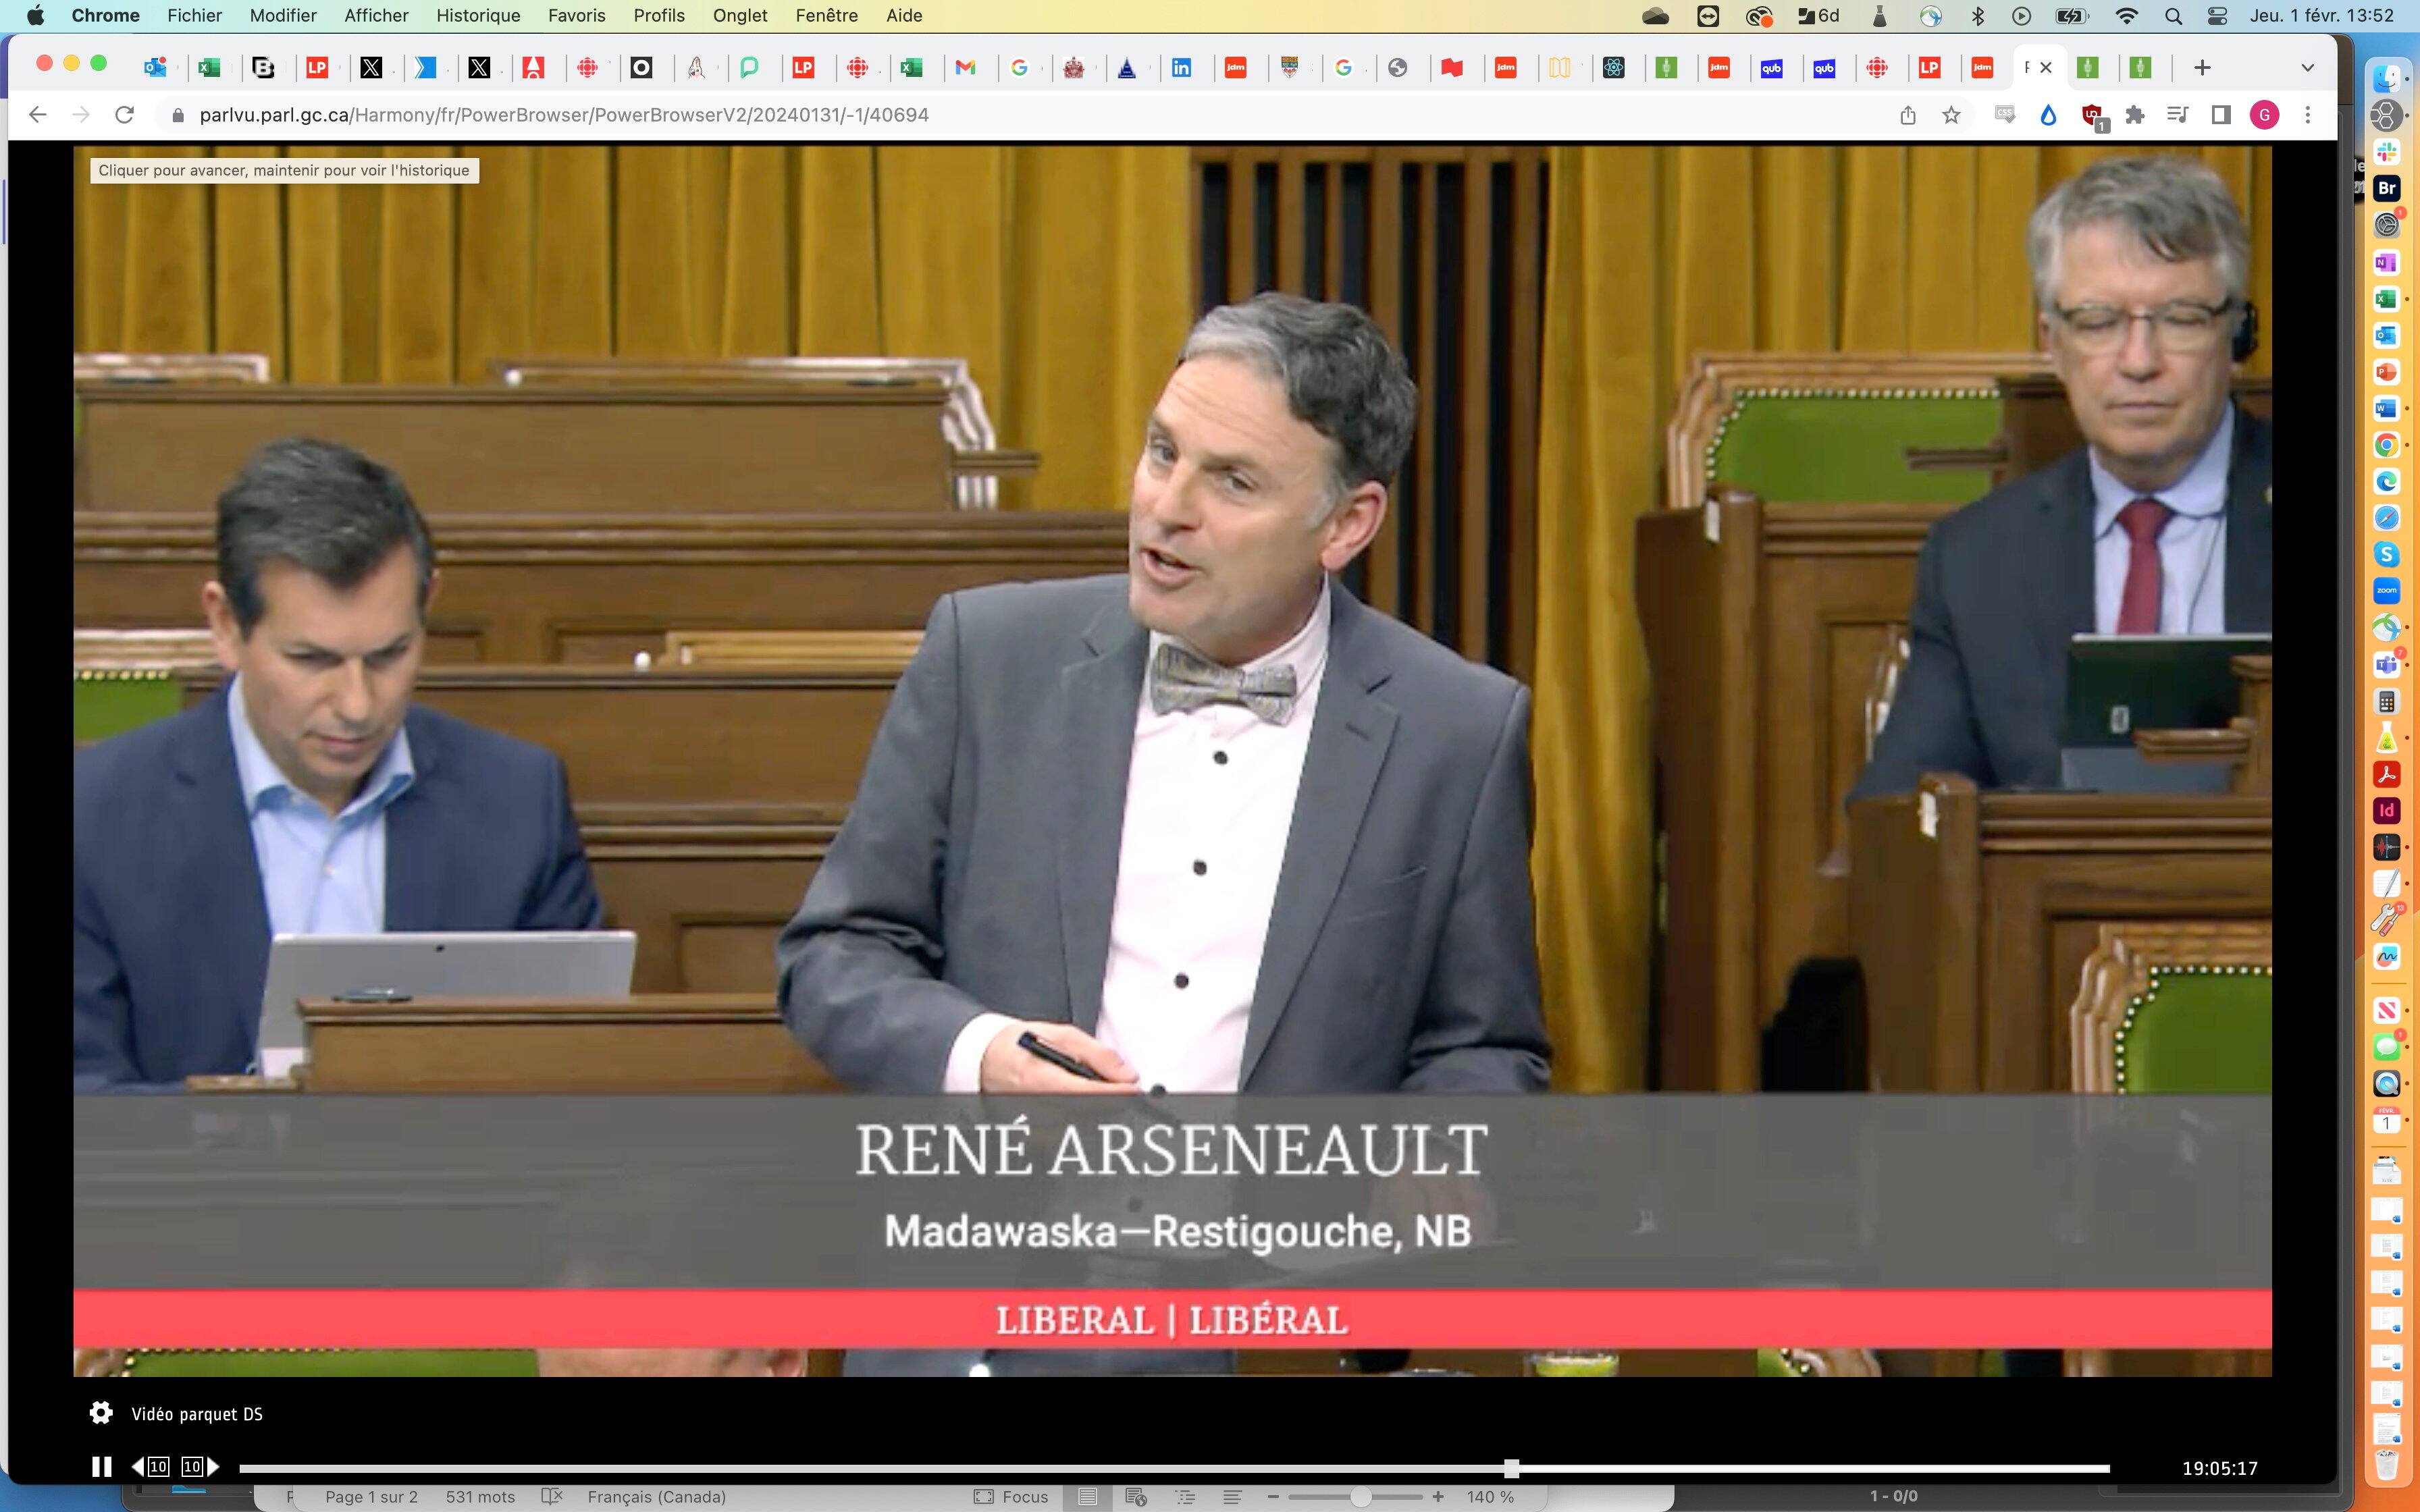Reload the current page
This screenshot has width=2420, height=1512.
coord(124,115)
